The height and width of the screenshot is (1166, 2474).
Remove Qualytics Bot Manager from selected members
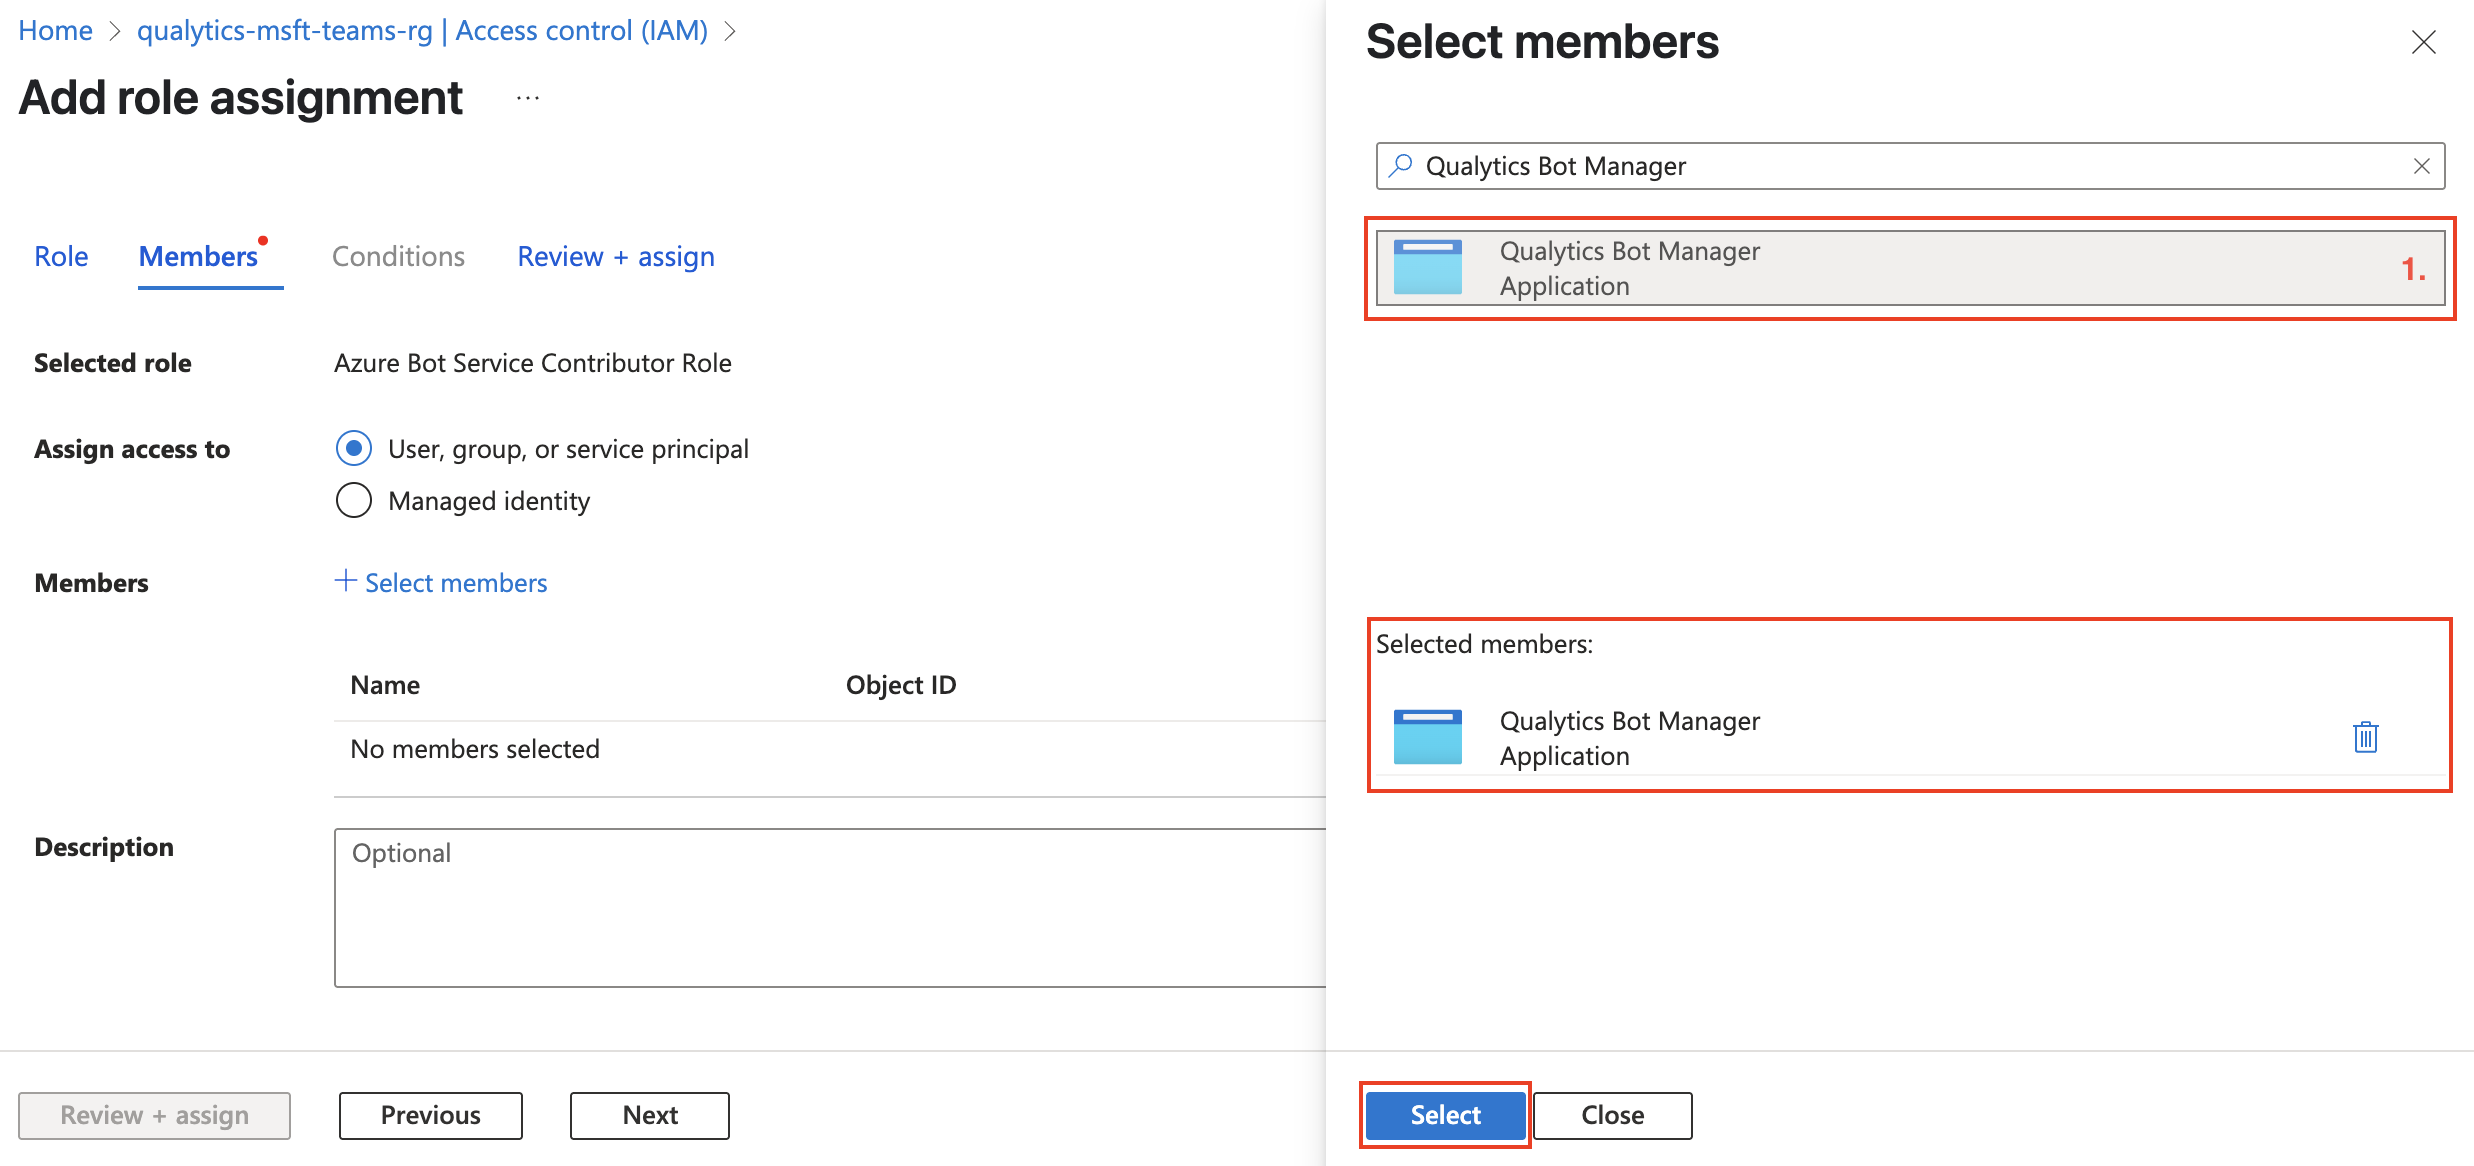pos(2365,737)
